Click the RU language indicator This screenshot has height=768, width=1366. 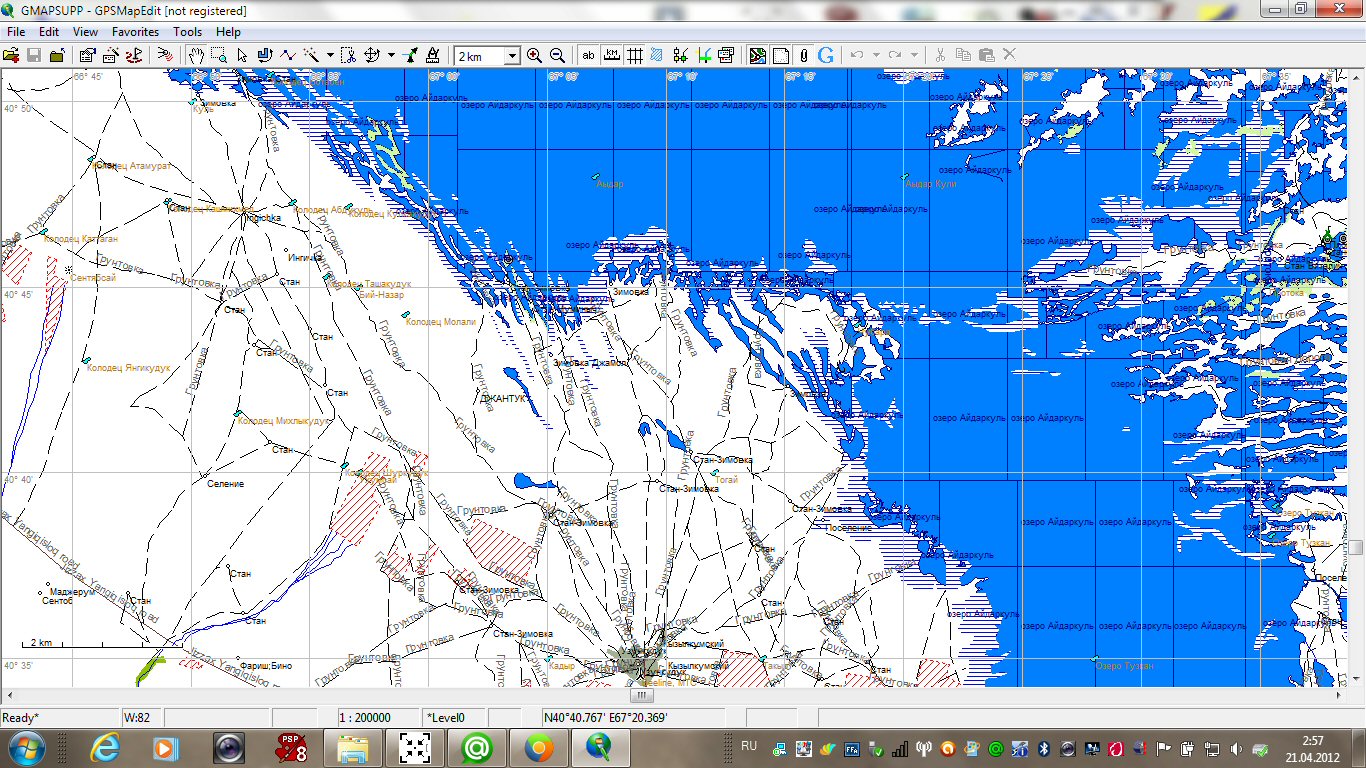748,746
